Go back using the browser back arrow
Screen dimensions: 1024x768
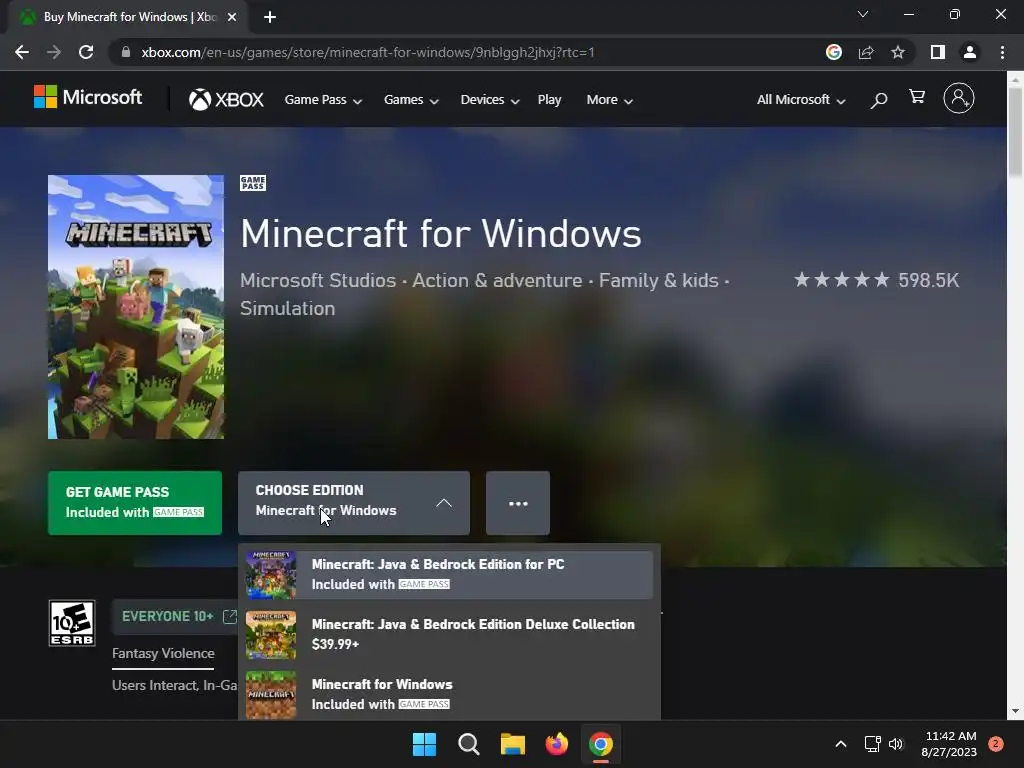tap(22, 52)
